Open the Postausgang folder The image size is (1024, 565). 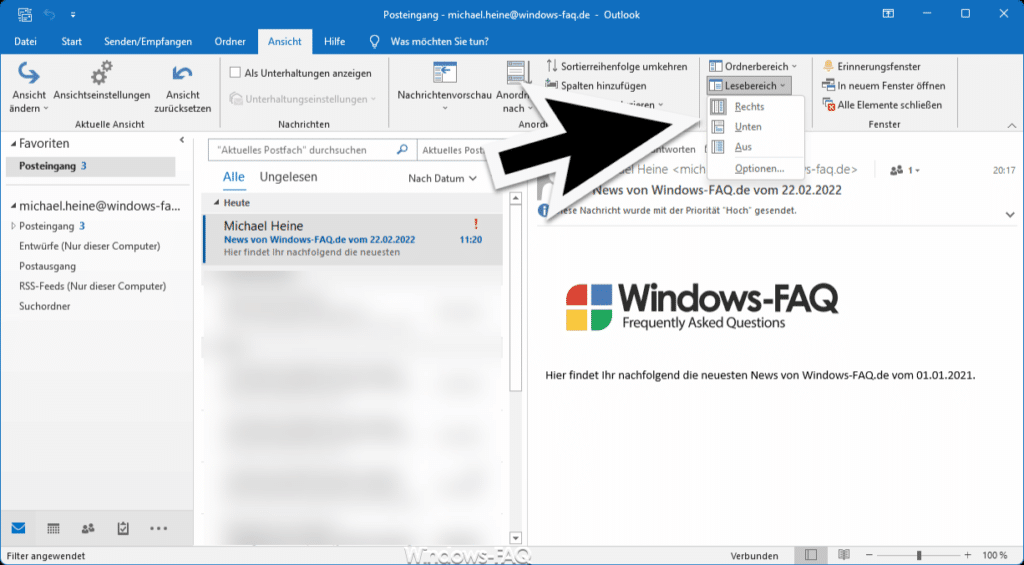click(48, 266)
